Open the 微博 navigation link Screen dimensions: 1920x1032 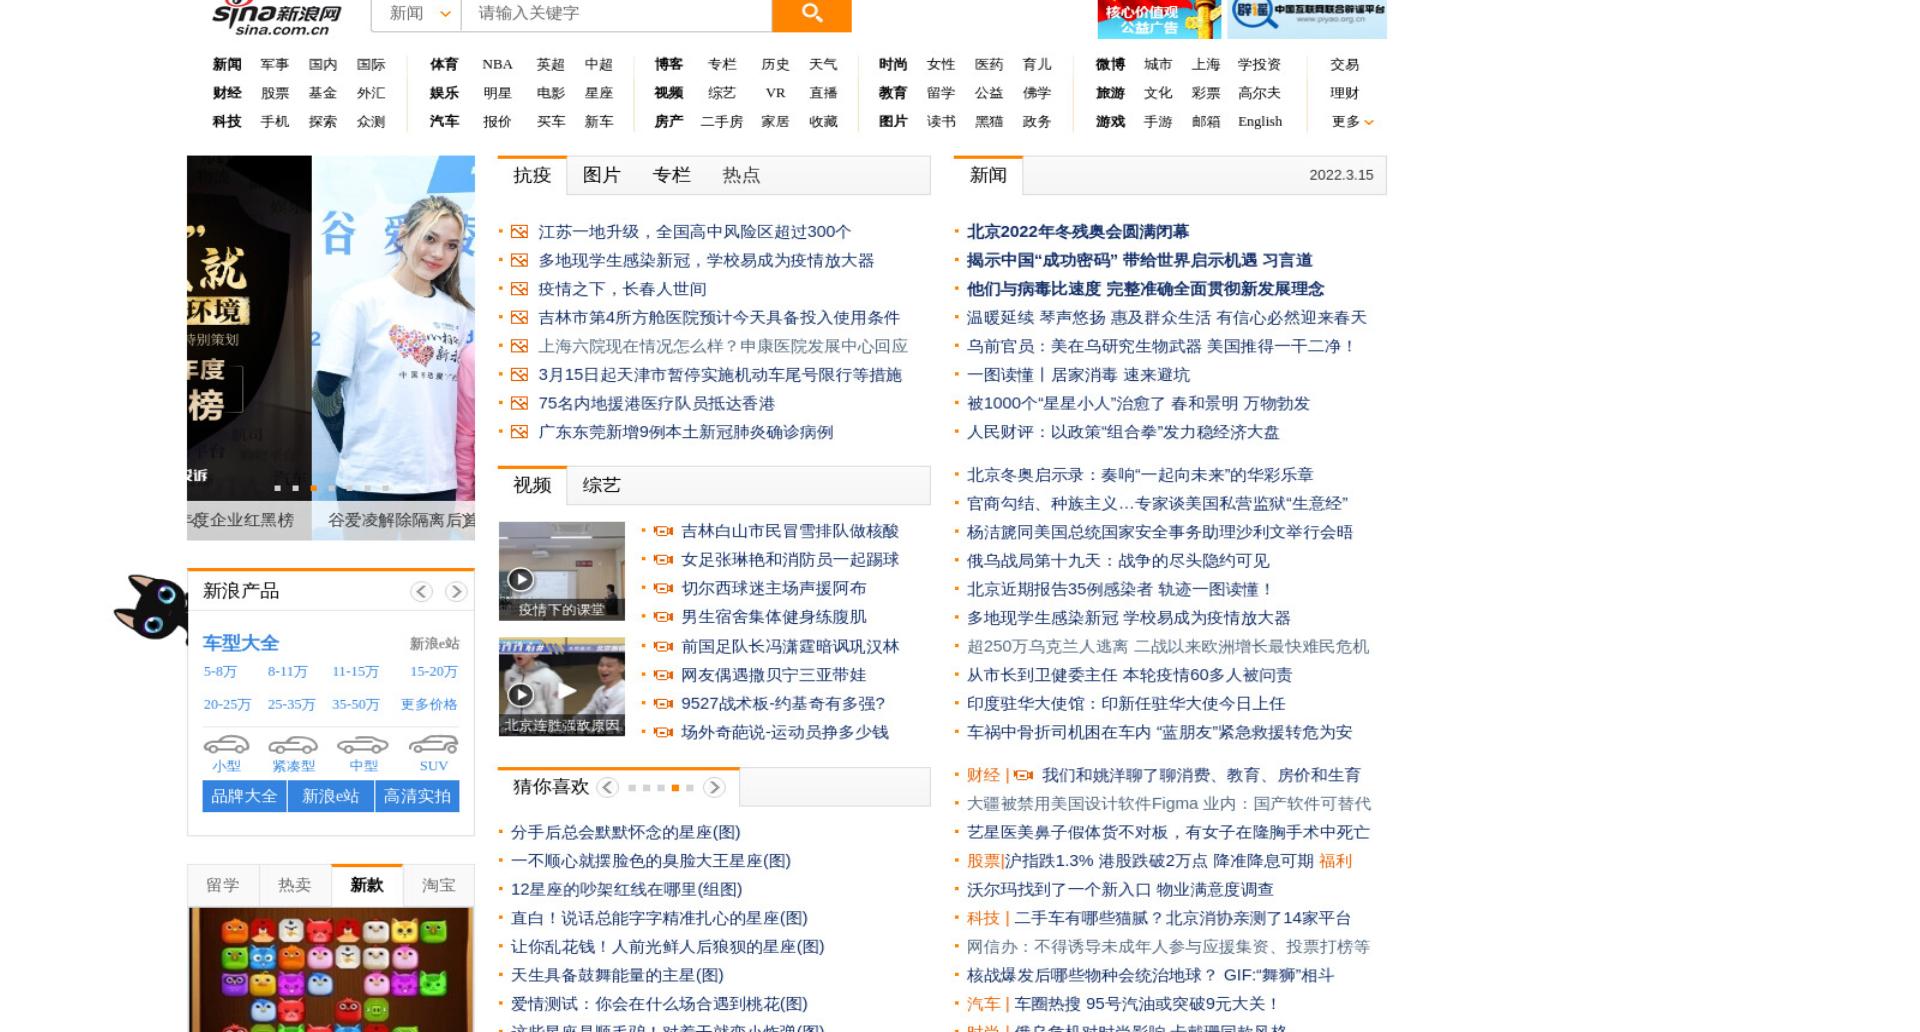pos(1110,64)
